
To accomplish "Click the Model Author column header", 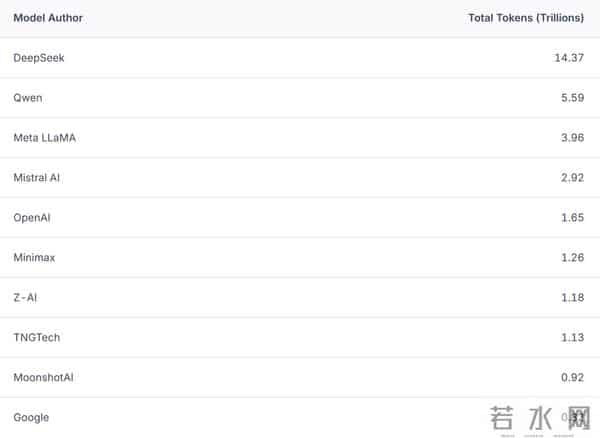I will (48, 18).
